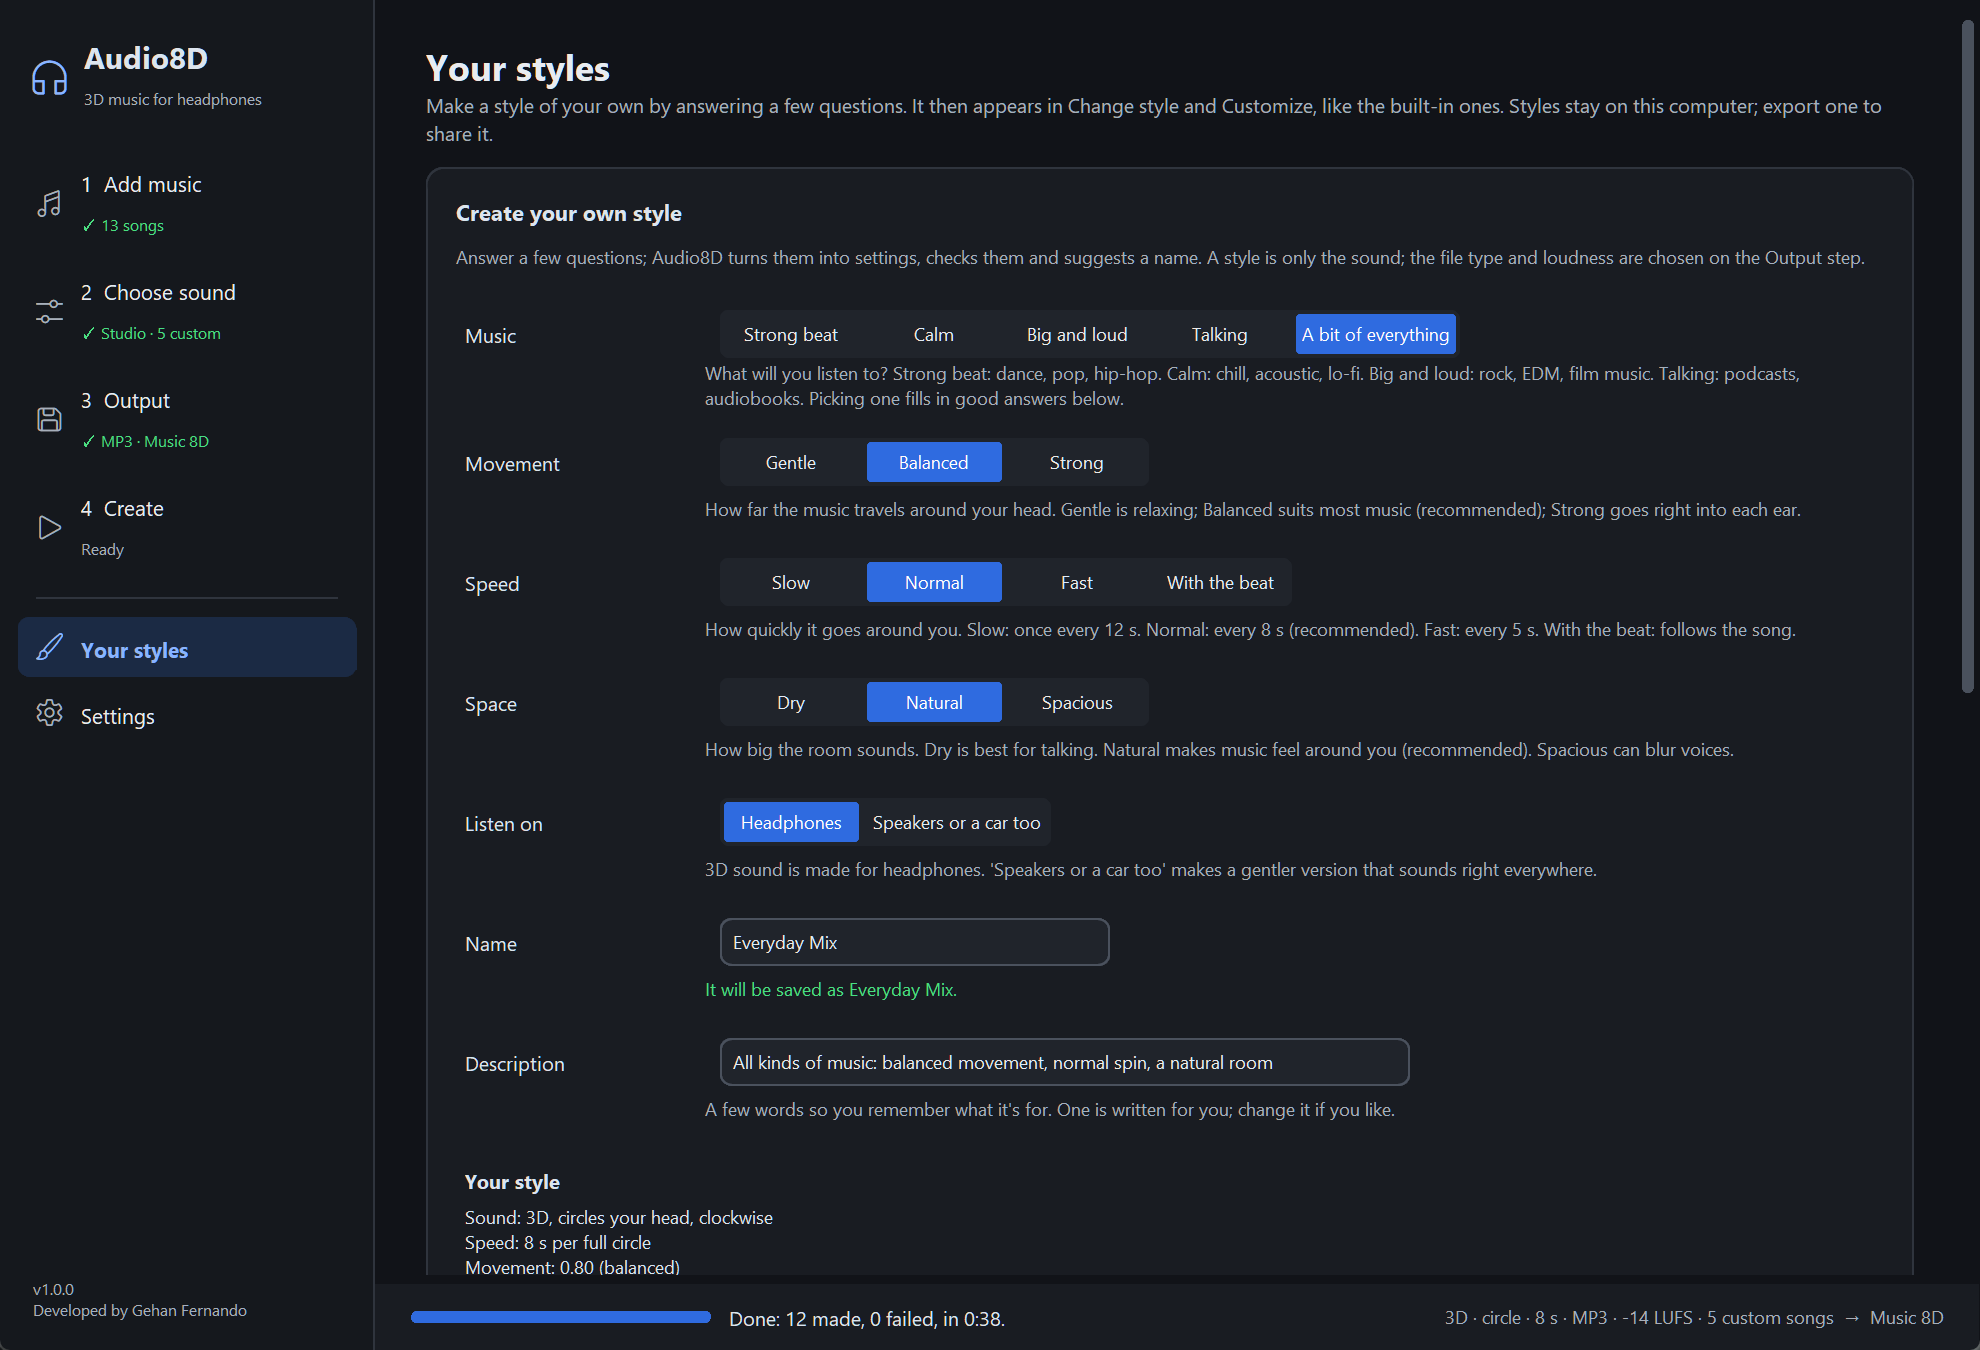Click the save disk icon beside Output
Image resolution: width=1980 pixels, height=1350 pixels.
[49, 420]
